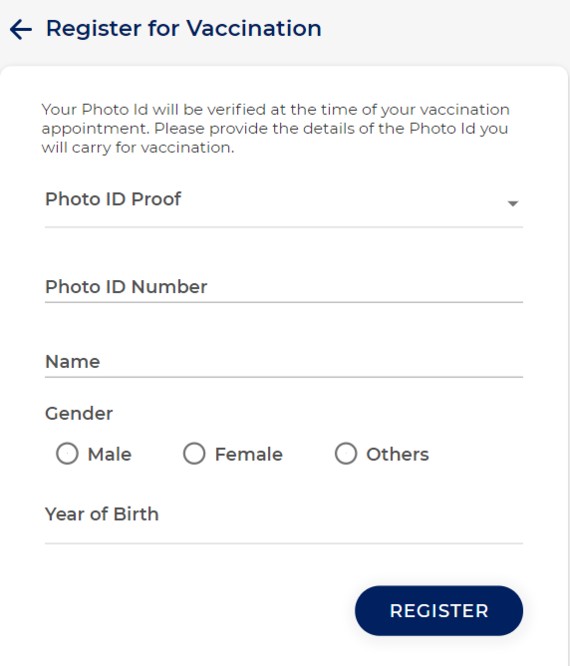Click the underline of Photo ID Proof dropdown
Screen dimensions: 570x666
coord(284,227)
